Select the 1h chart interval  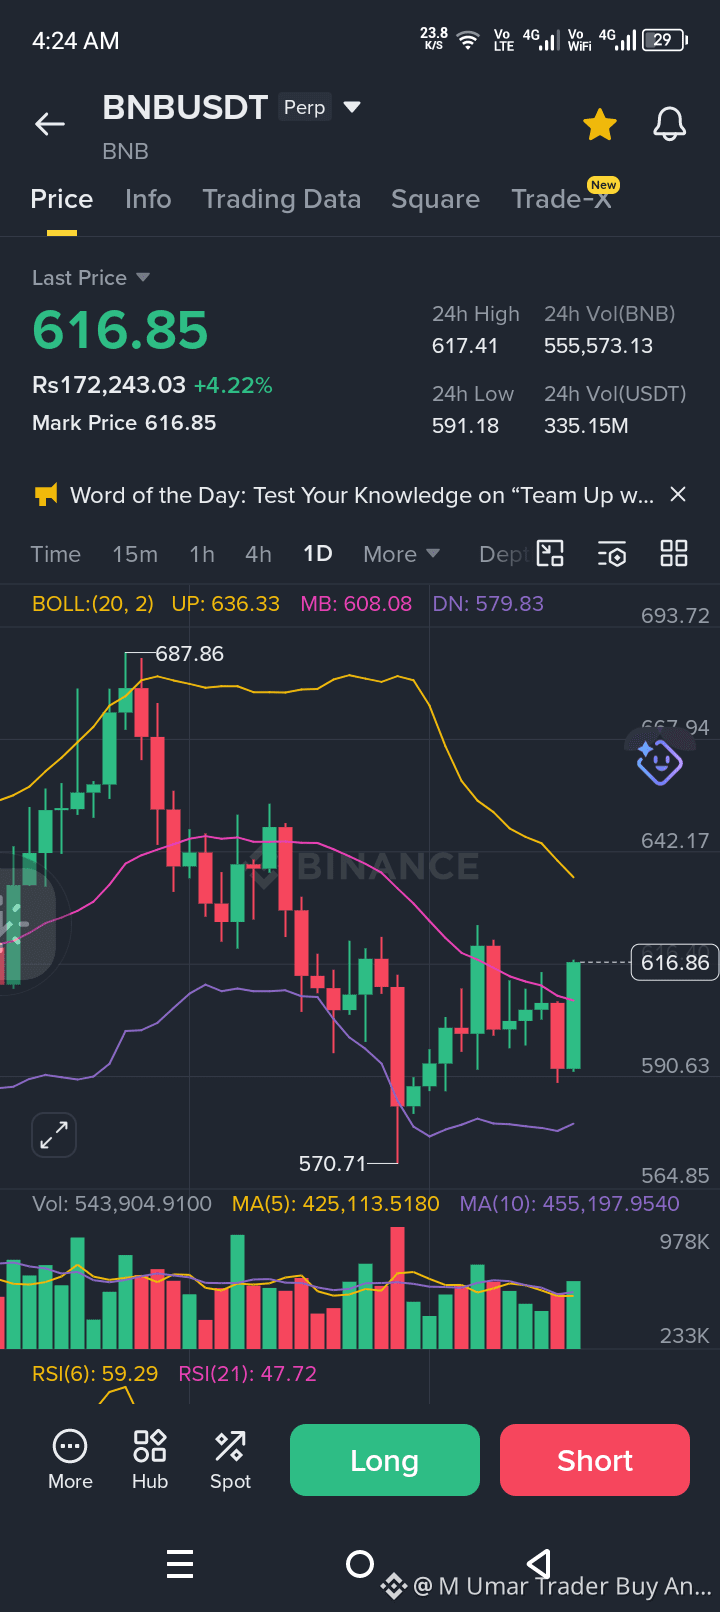tap(202, 554)
